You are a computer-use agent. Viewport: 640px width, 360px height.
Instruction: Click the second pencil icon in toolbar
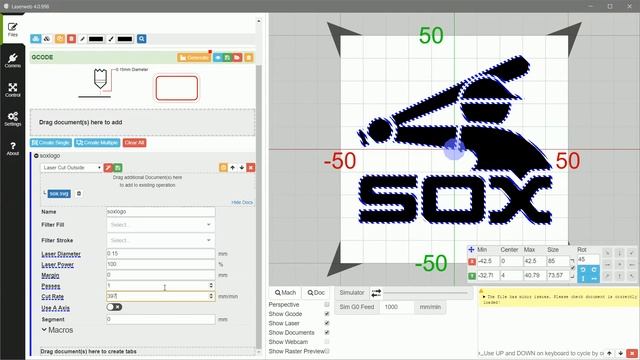point(111,39)
